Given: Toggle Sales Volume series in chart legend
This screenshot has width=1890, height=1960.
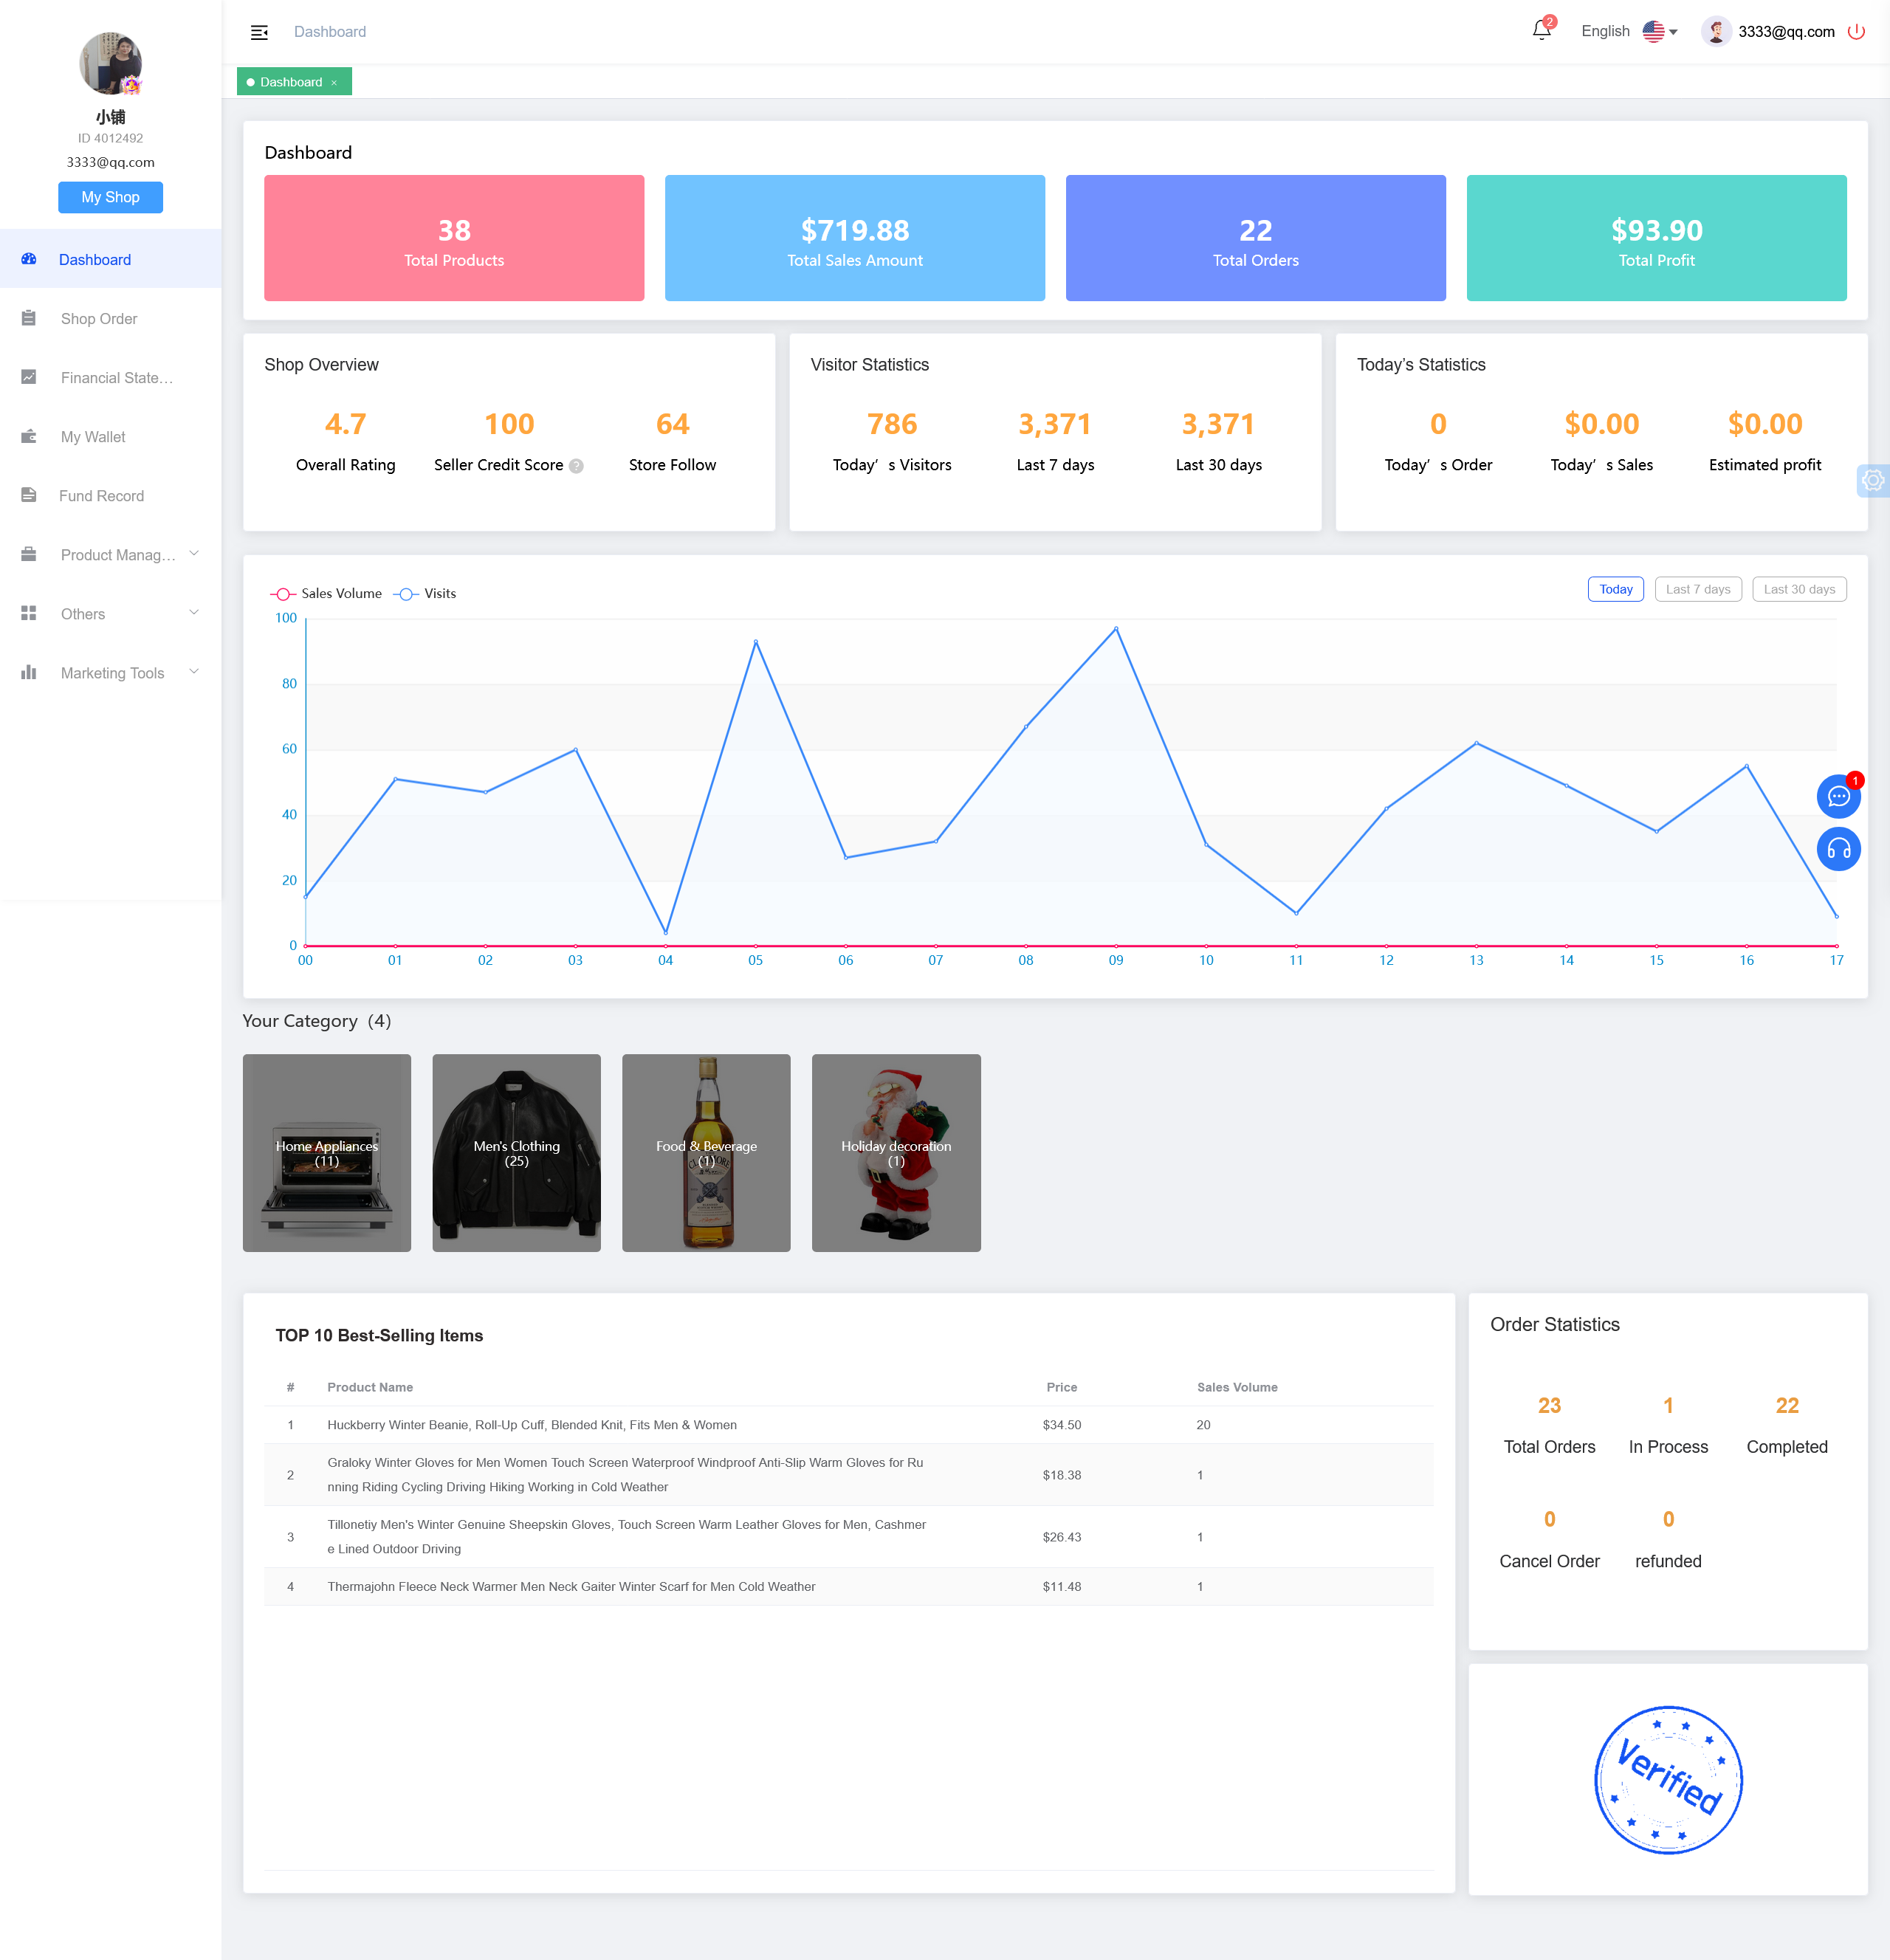Looking at the screenshot, I should coord(327,594).
